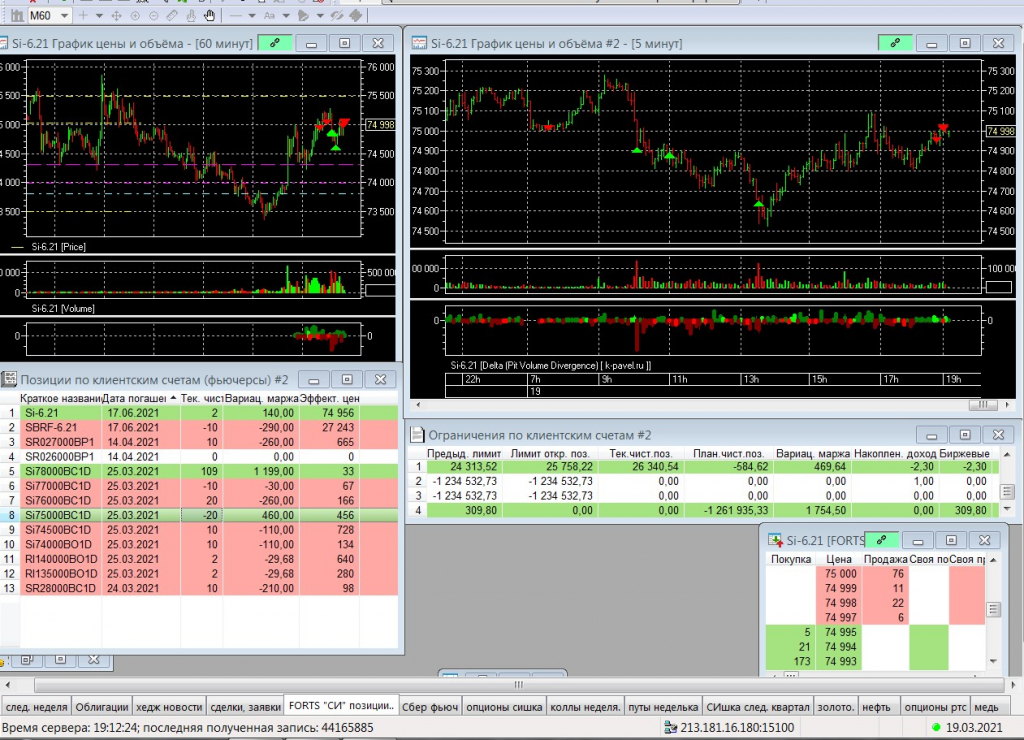The image size is (1024, 740).
Task: Click the 60-minute chart window title icon
Action: 4,43
